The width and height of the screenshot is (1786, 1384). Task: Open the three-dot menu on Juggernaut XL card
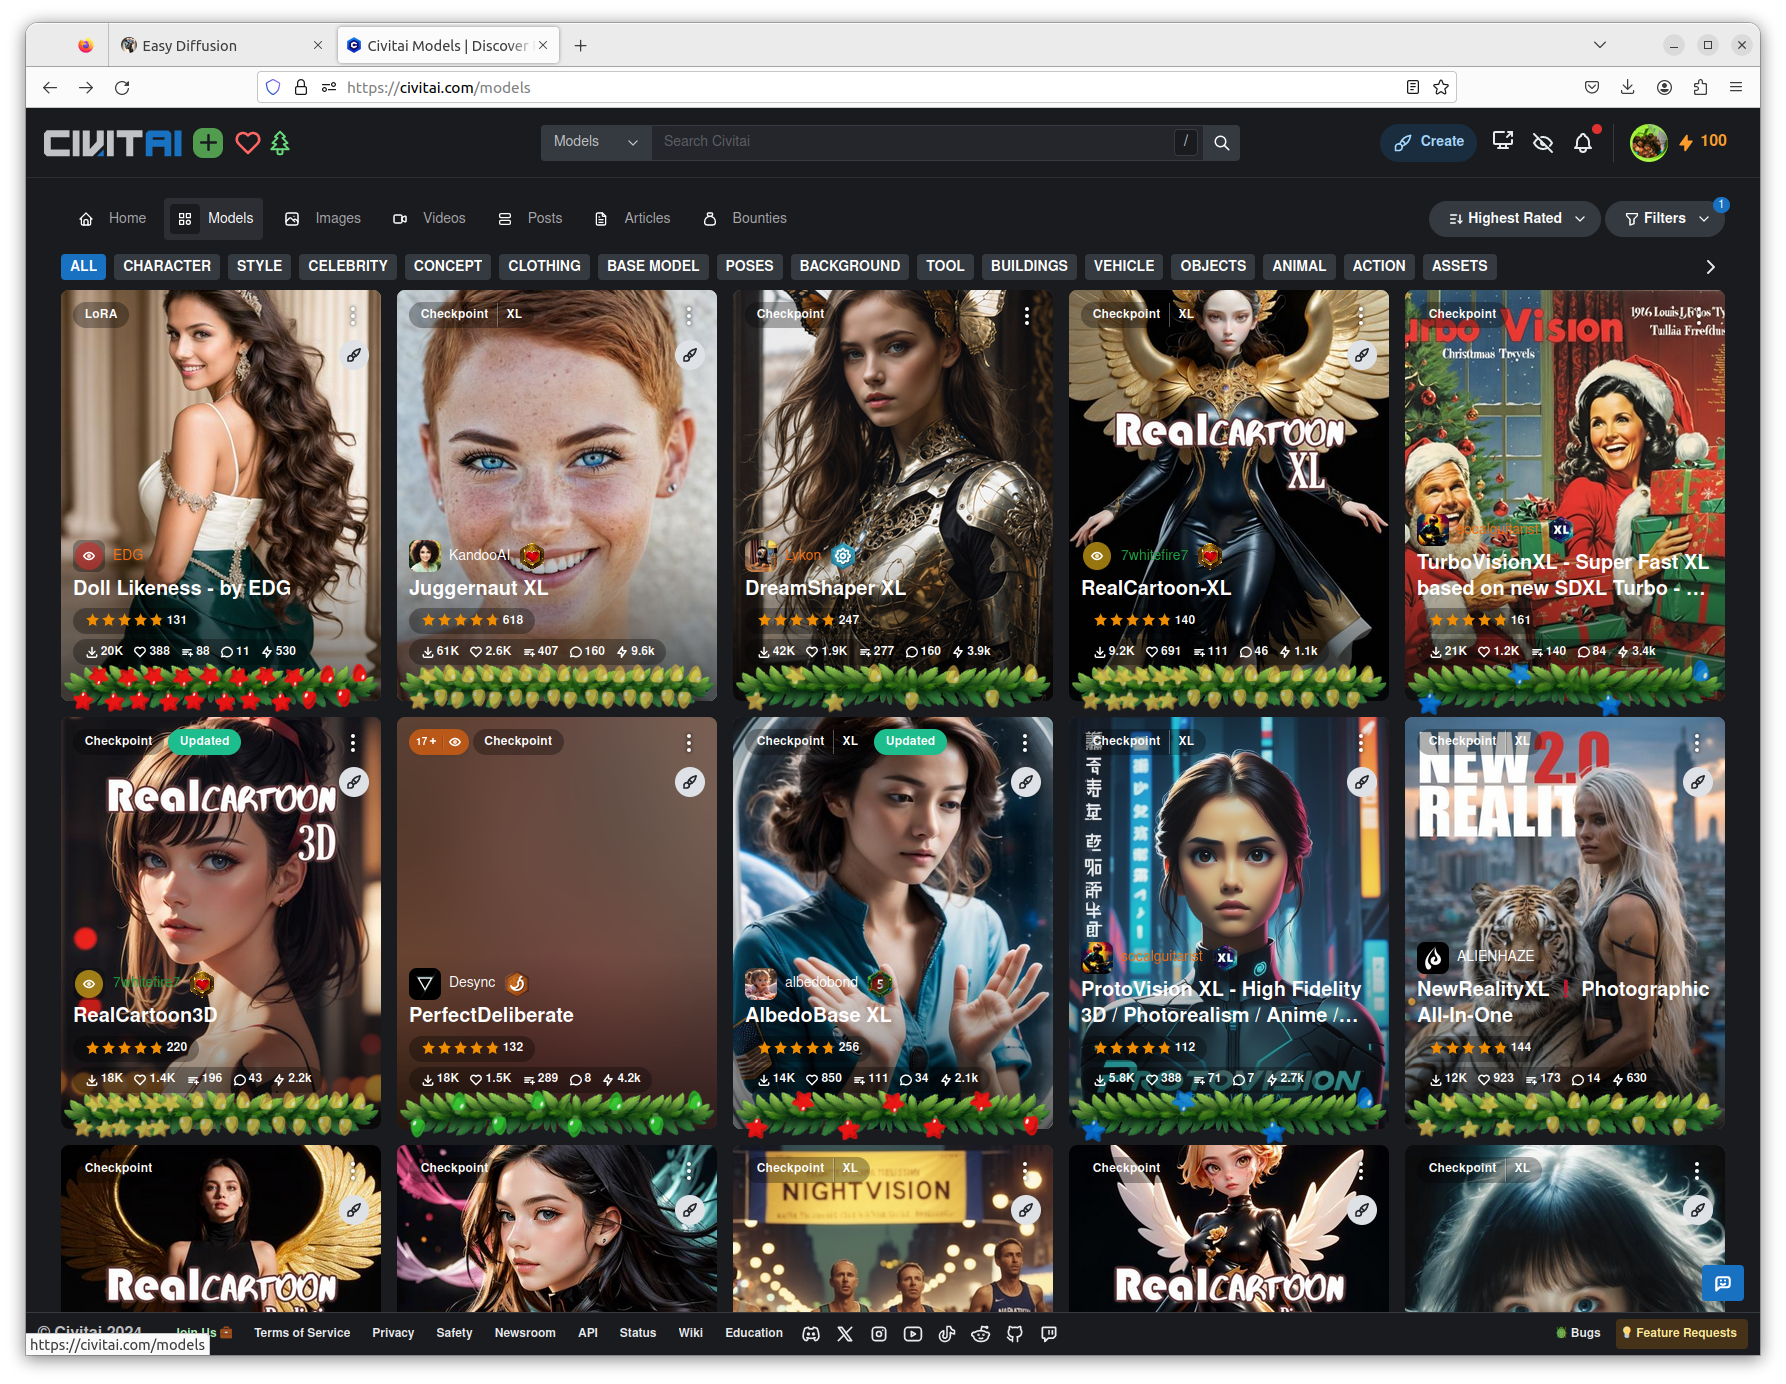pos(689,315)
